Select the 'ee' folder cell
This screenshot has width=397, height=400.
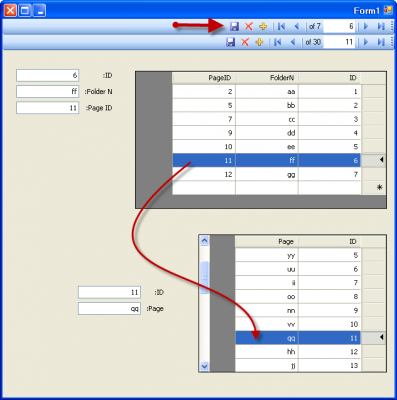pyautogui.click(x=267, y=147)
